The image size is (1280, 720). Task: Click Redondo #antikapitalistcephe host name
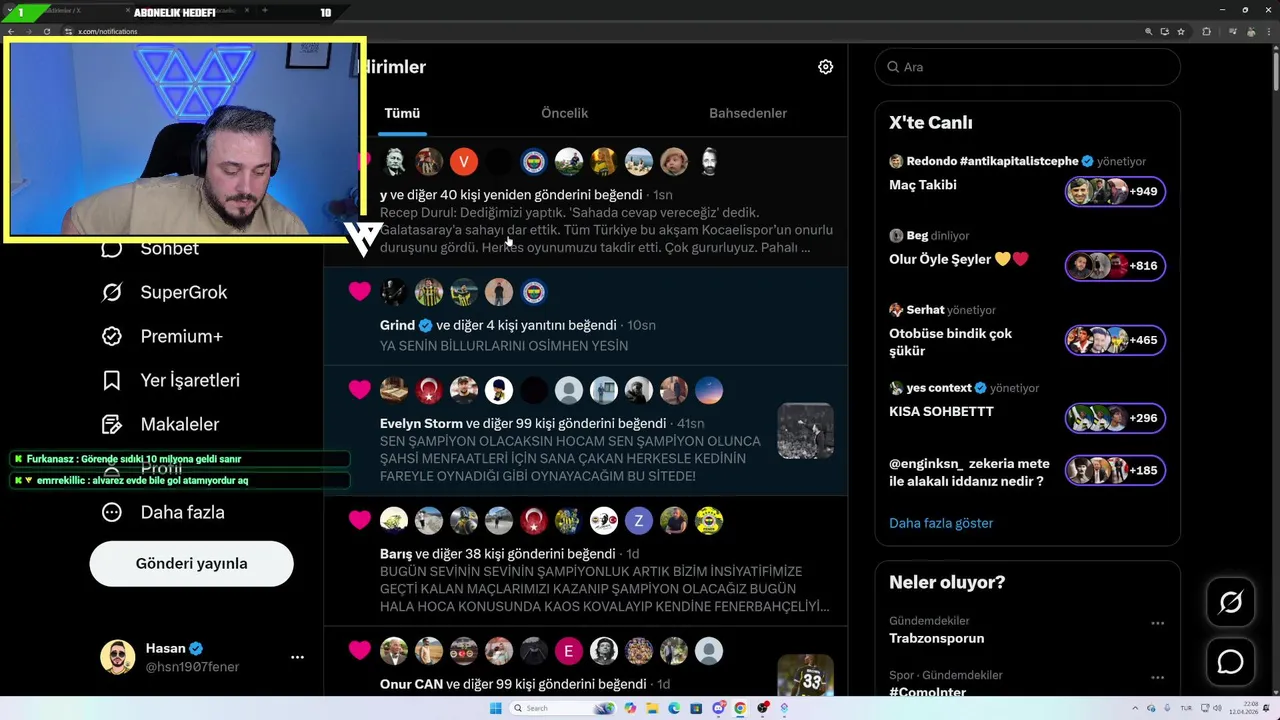point(992,161)
